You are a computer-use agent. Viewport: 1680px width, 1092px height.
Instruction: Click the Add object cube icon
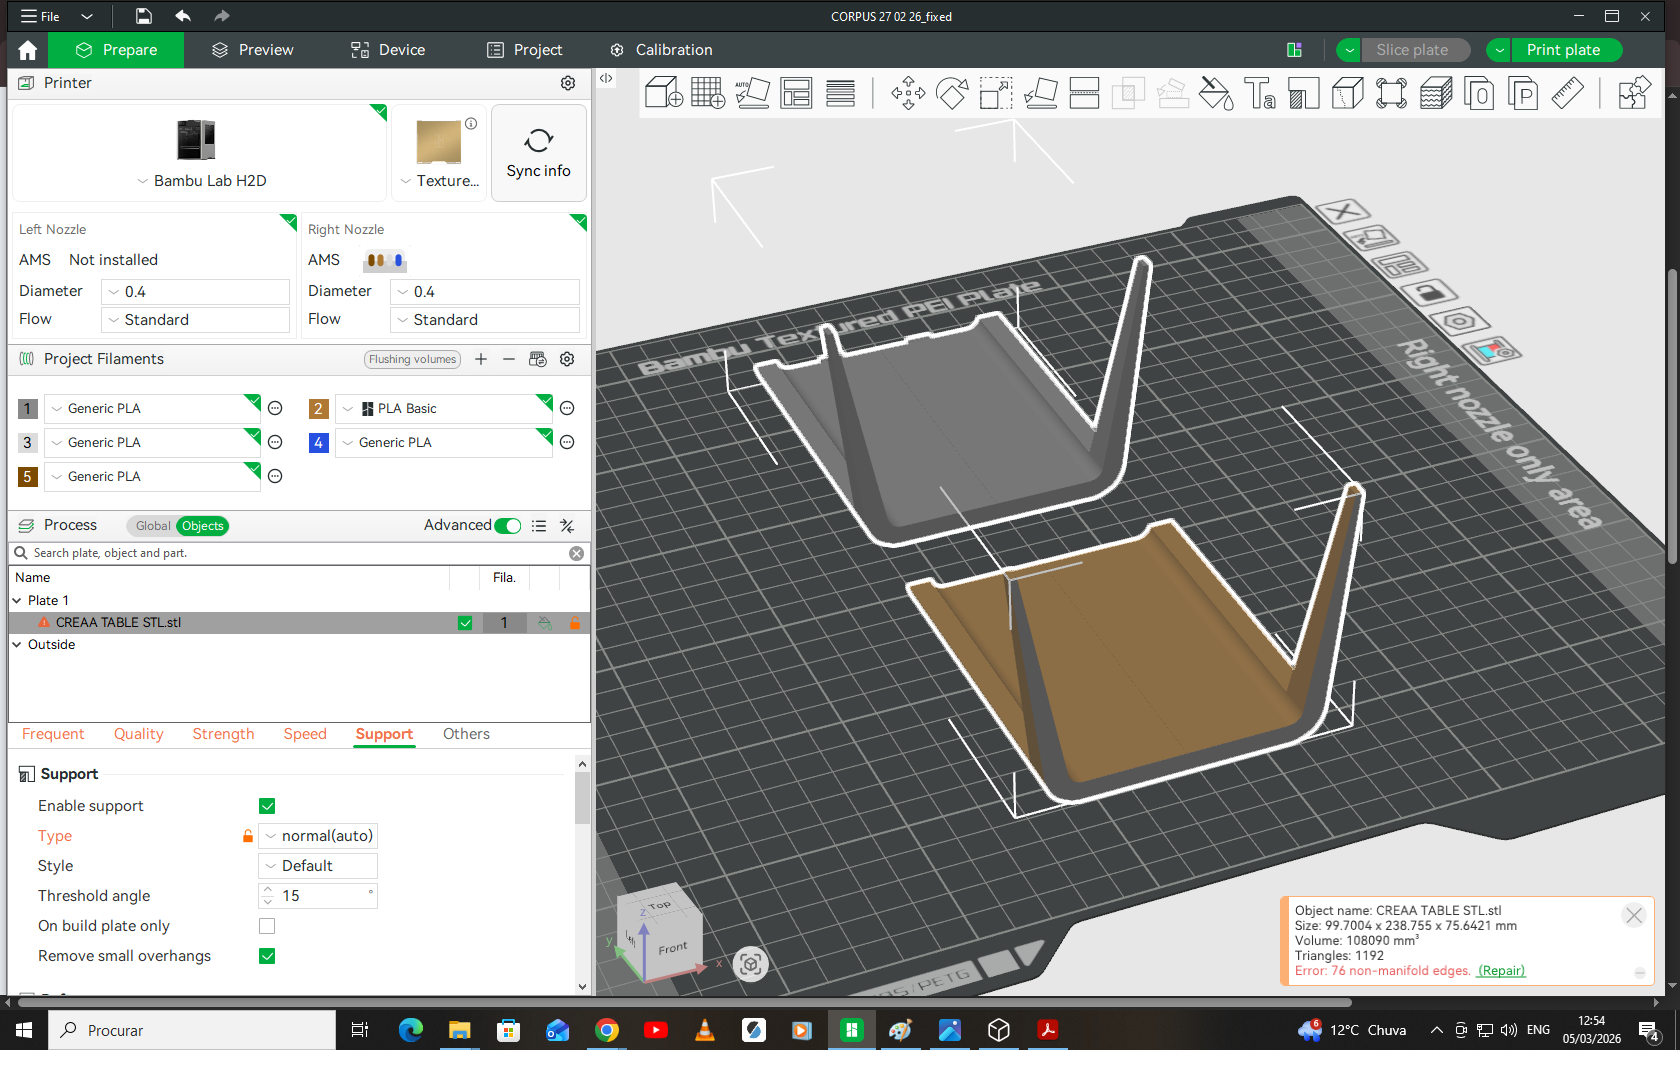663,93
